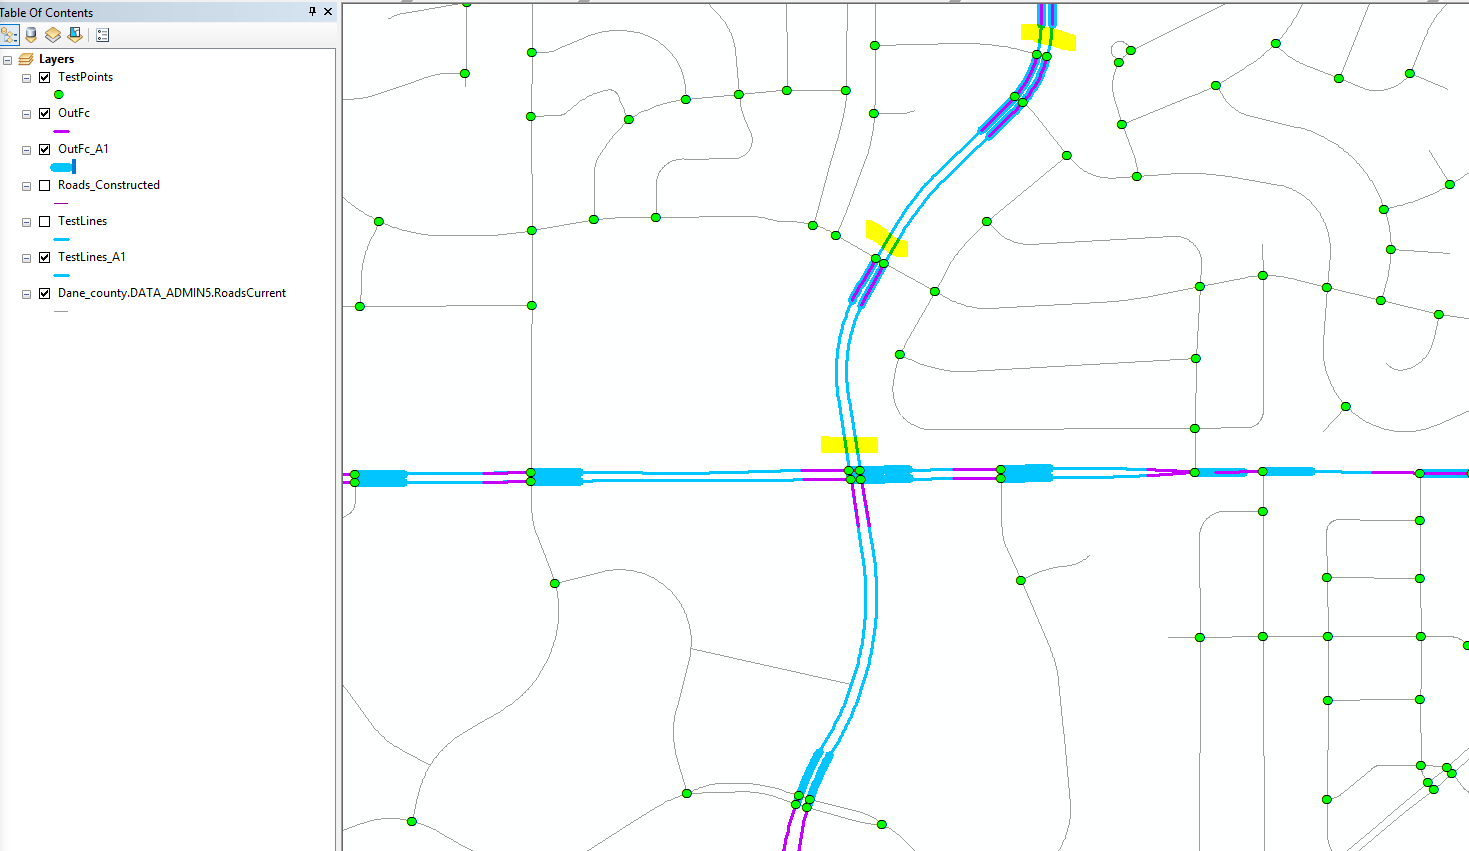Click the OutFc layer label
The width and height of the screenshot is (1469, 851).
74,113
